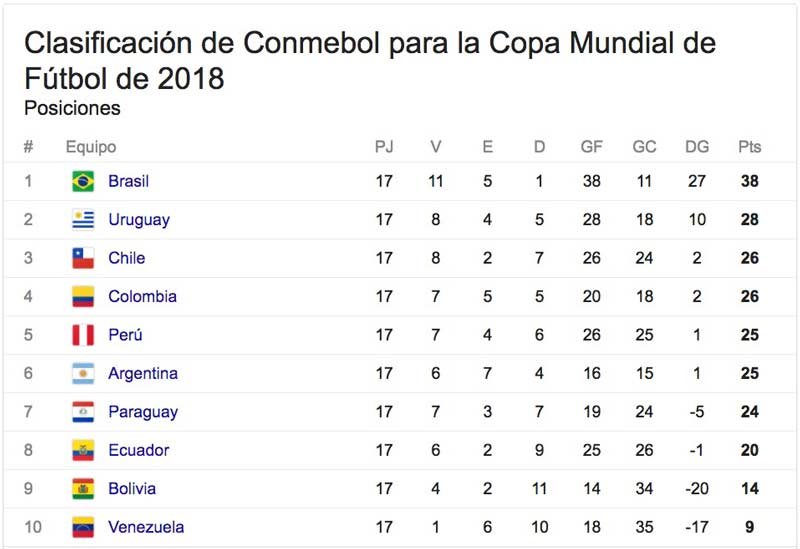
Task: Click Brasil's 38 points value
Action: pos(749,181)
